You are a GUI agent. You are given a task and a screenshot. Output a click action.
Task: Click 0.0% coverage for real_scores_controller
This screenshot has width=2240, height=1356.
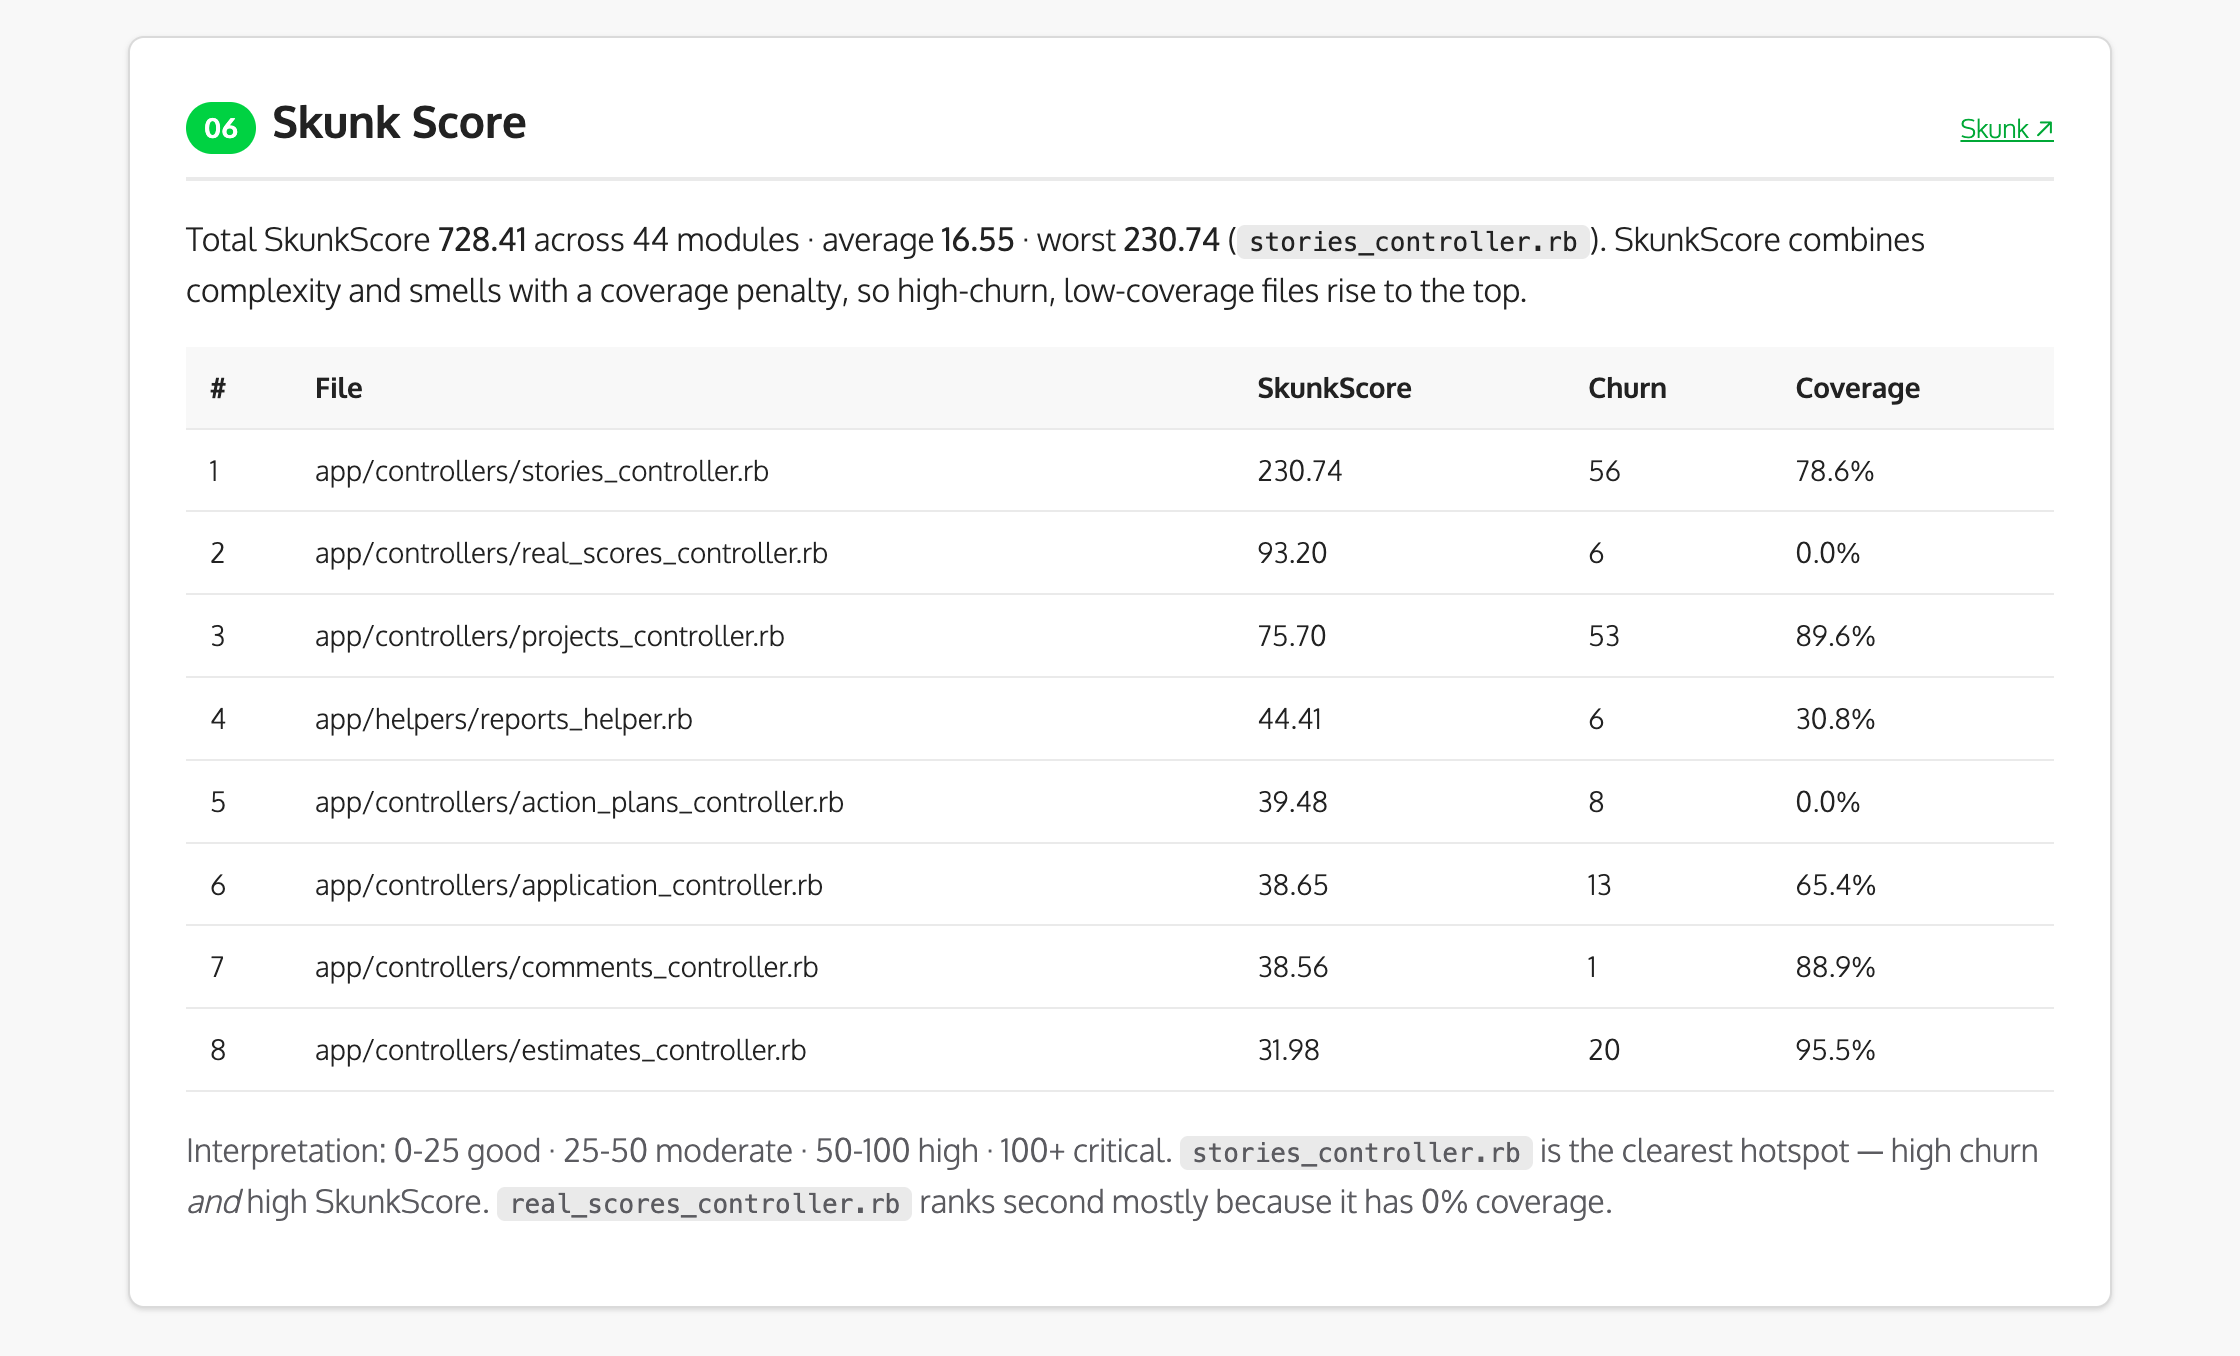click(x=1828, y=553)
